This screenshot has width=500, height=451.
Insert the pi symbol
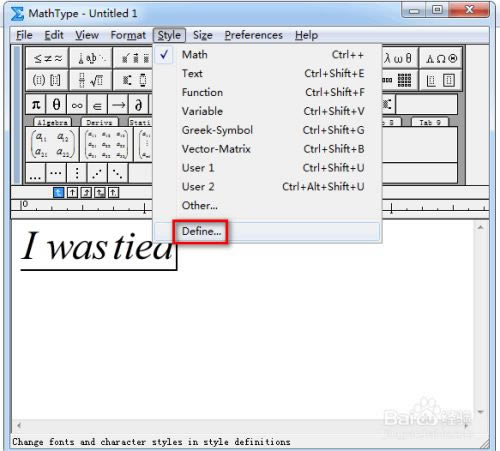point(36,105)
